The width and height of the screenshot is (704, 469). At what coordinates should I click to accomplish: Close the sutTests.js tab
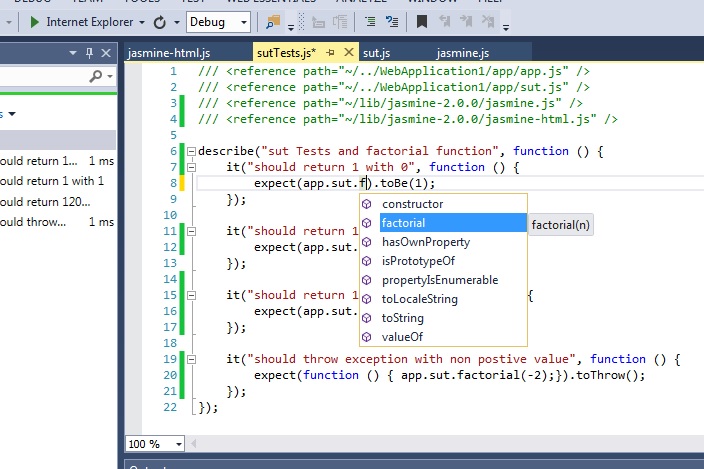348,53
